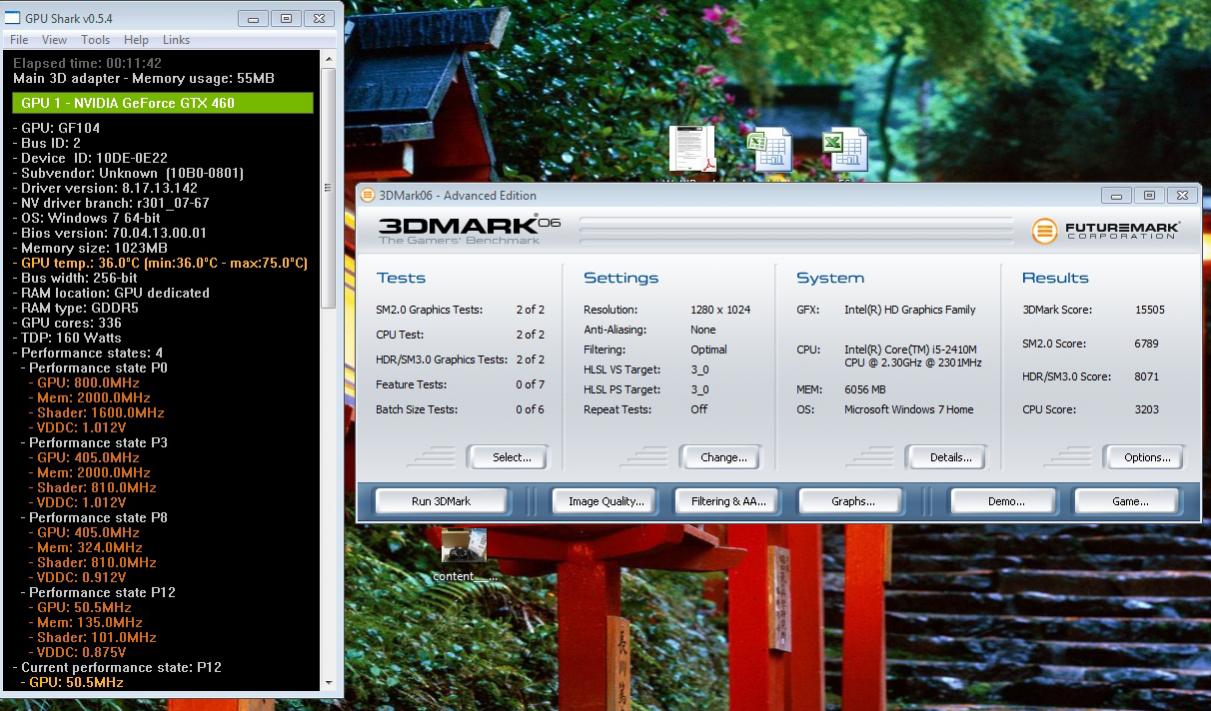Viewport: 1211px width, 711px height.
Task: Click 'Current performance state: P12' line
Action: click(x=117, y=667)
